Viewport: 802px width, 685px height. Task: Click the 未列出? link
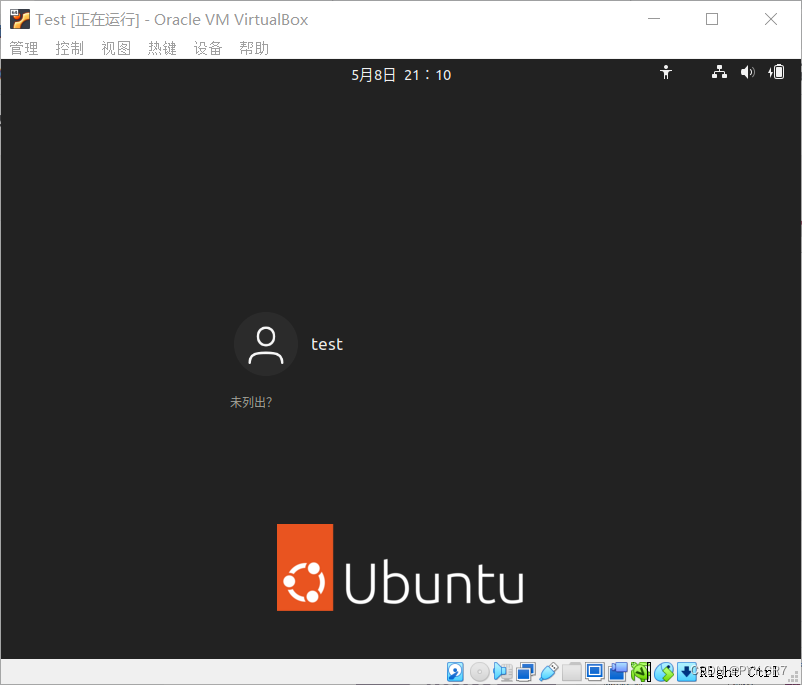251,402
